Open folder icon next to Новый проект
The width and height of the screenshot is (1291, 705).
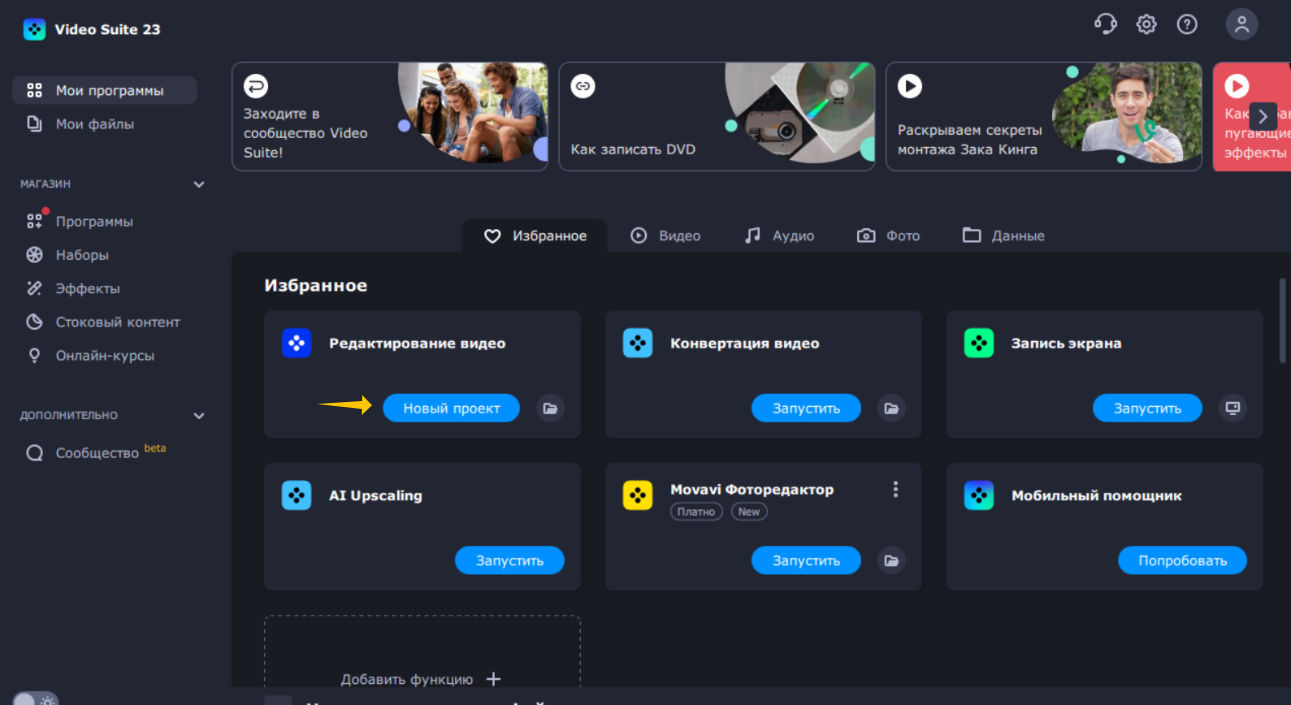[x=549, y=408]
